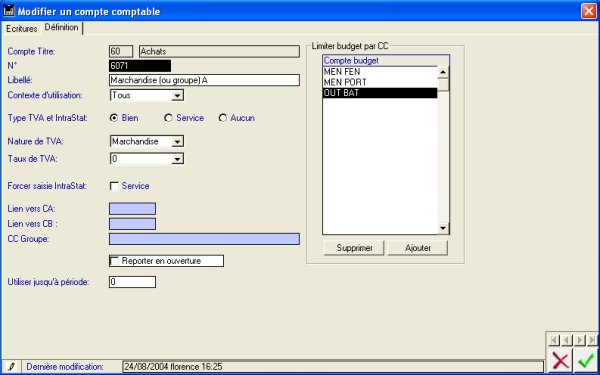Click the Lien vers CB field

(x=132, y=224)
